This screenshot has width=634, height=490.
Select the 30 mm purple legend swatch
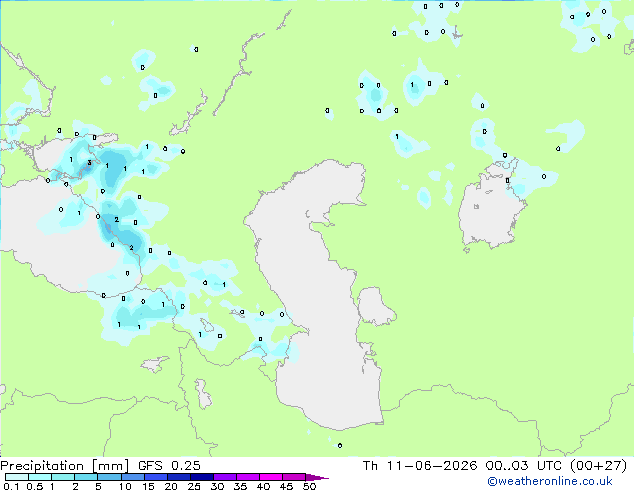(x=224, y=477)
